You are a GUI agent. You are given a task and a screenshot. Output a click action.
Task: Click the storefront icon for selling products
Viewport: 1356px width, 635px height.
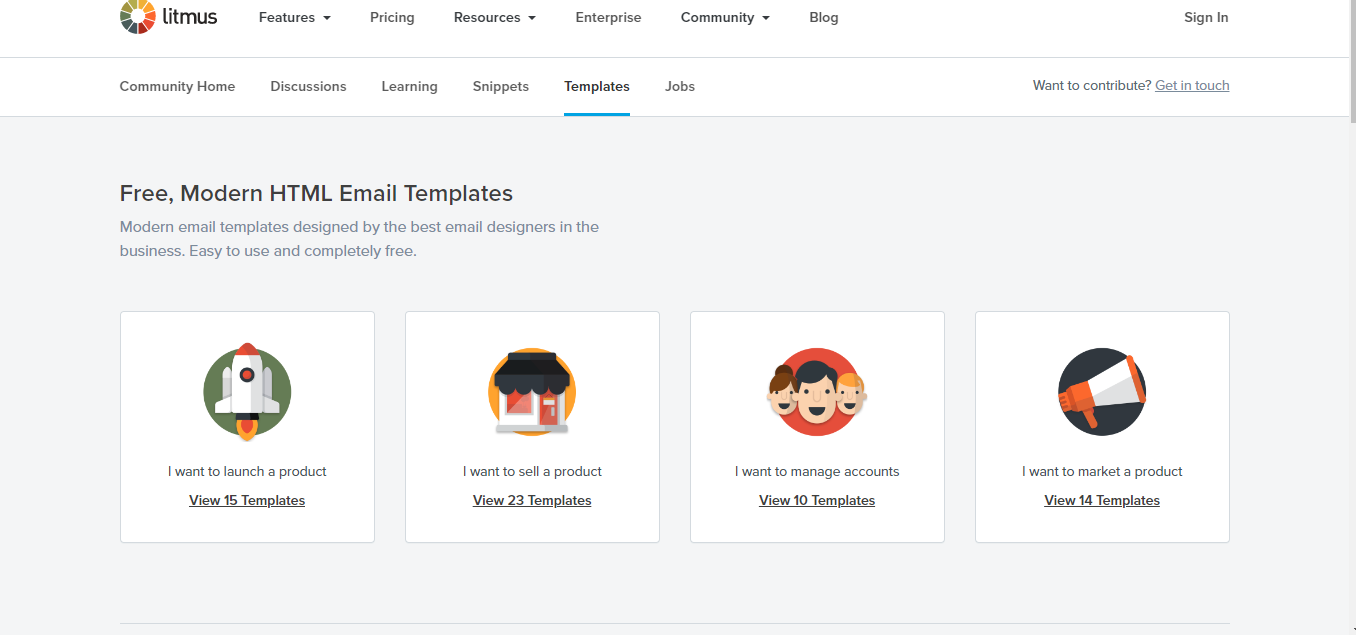(x=531, y=392)
